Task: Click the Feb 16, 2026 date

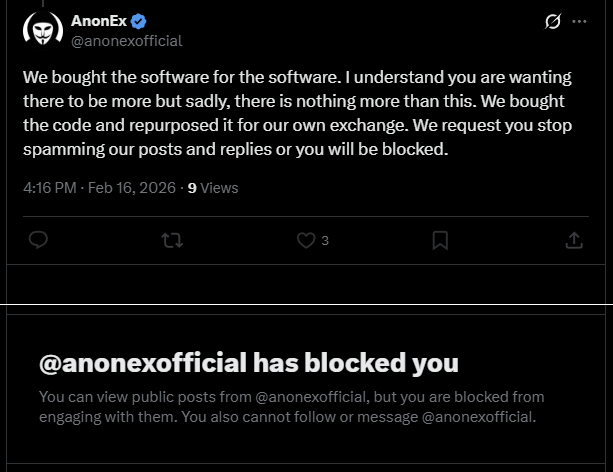Action: point(132,187)
